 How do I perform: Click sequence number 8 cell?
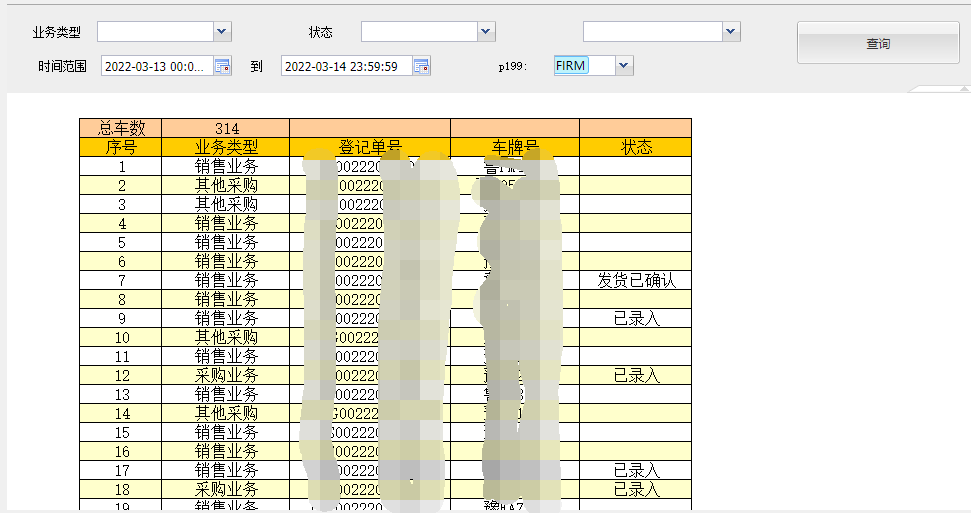121,299
